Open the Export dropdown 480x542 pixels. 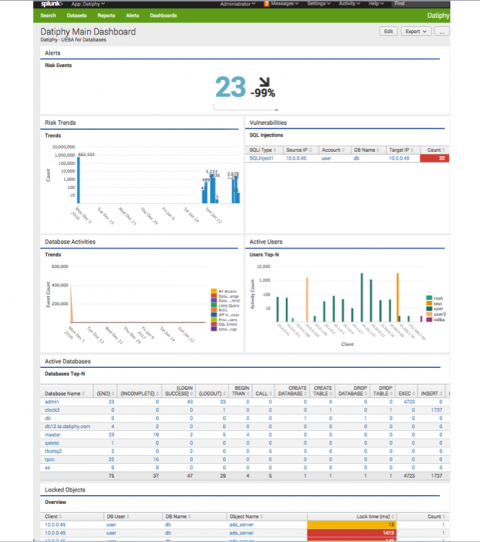pos(416,31)
